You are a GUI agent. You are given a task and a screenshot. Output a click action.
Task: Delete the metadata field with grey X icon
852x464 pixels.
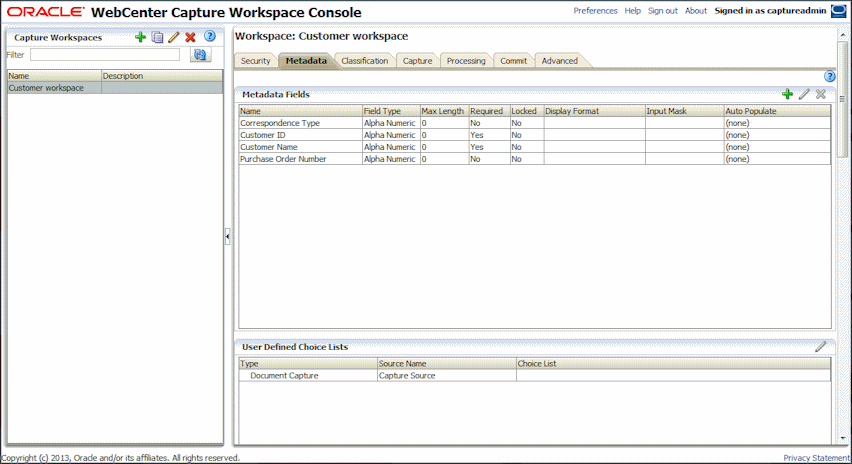click(x=821, y=94)
